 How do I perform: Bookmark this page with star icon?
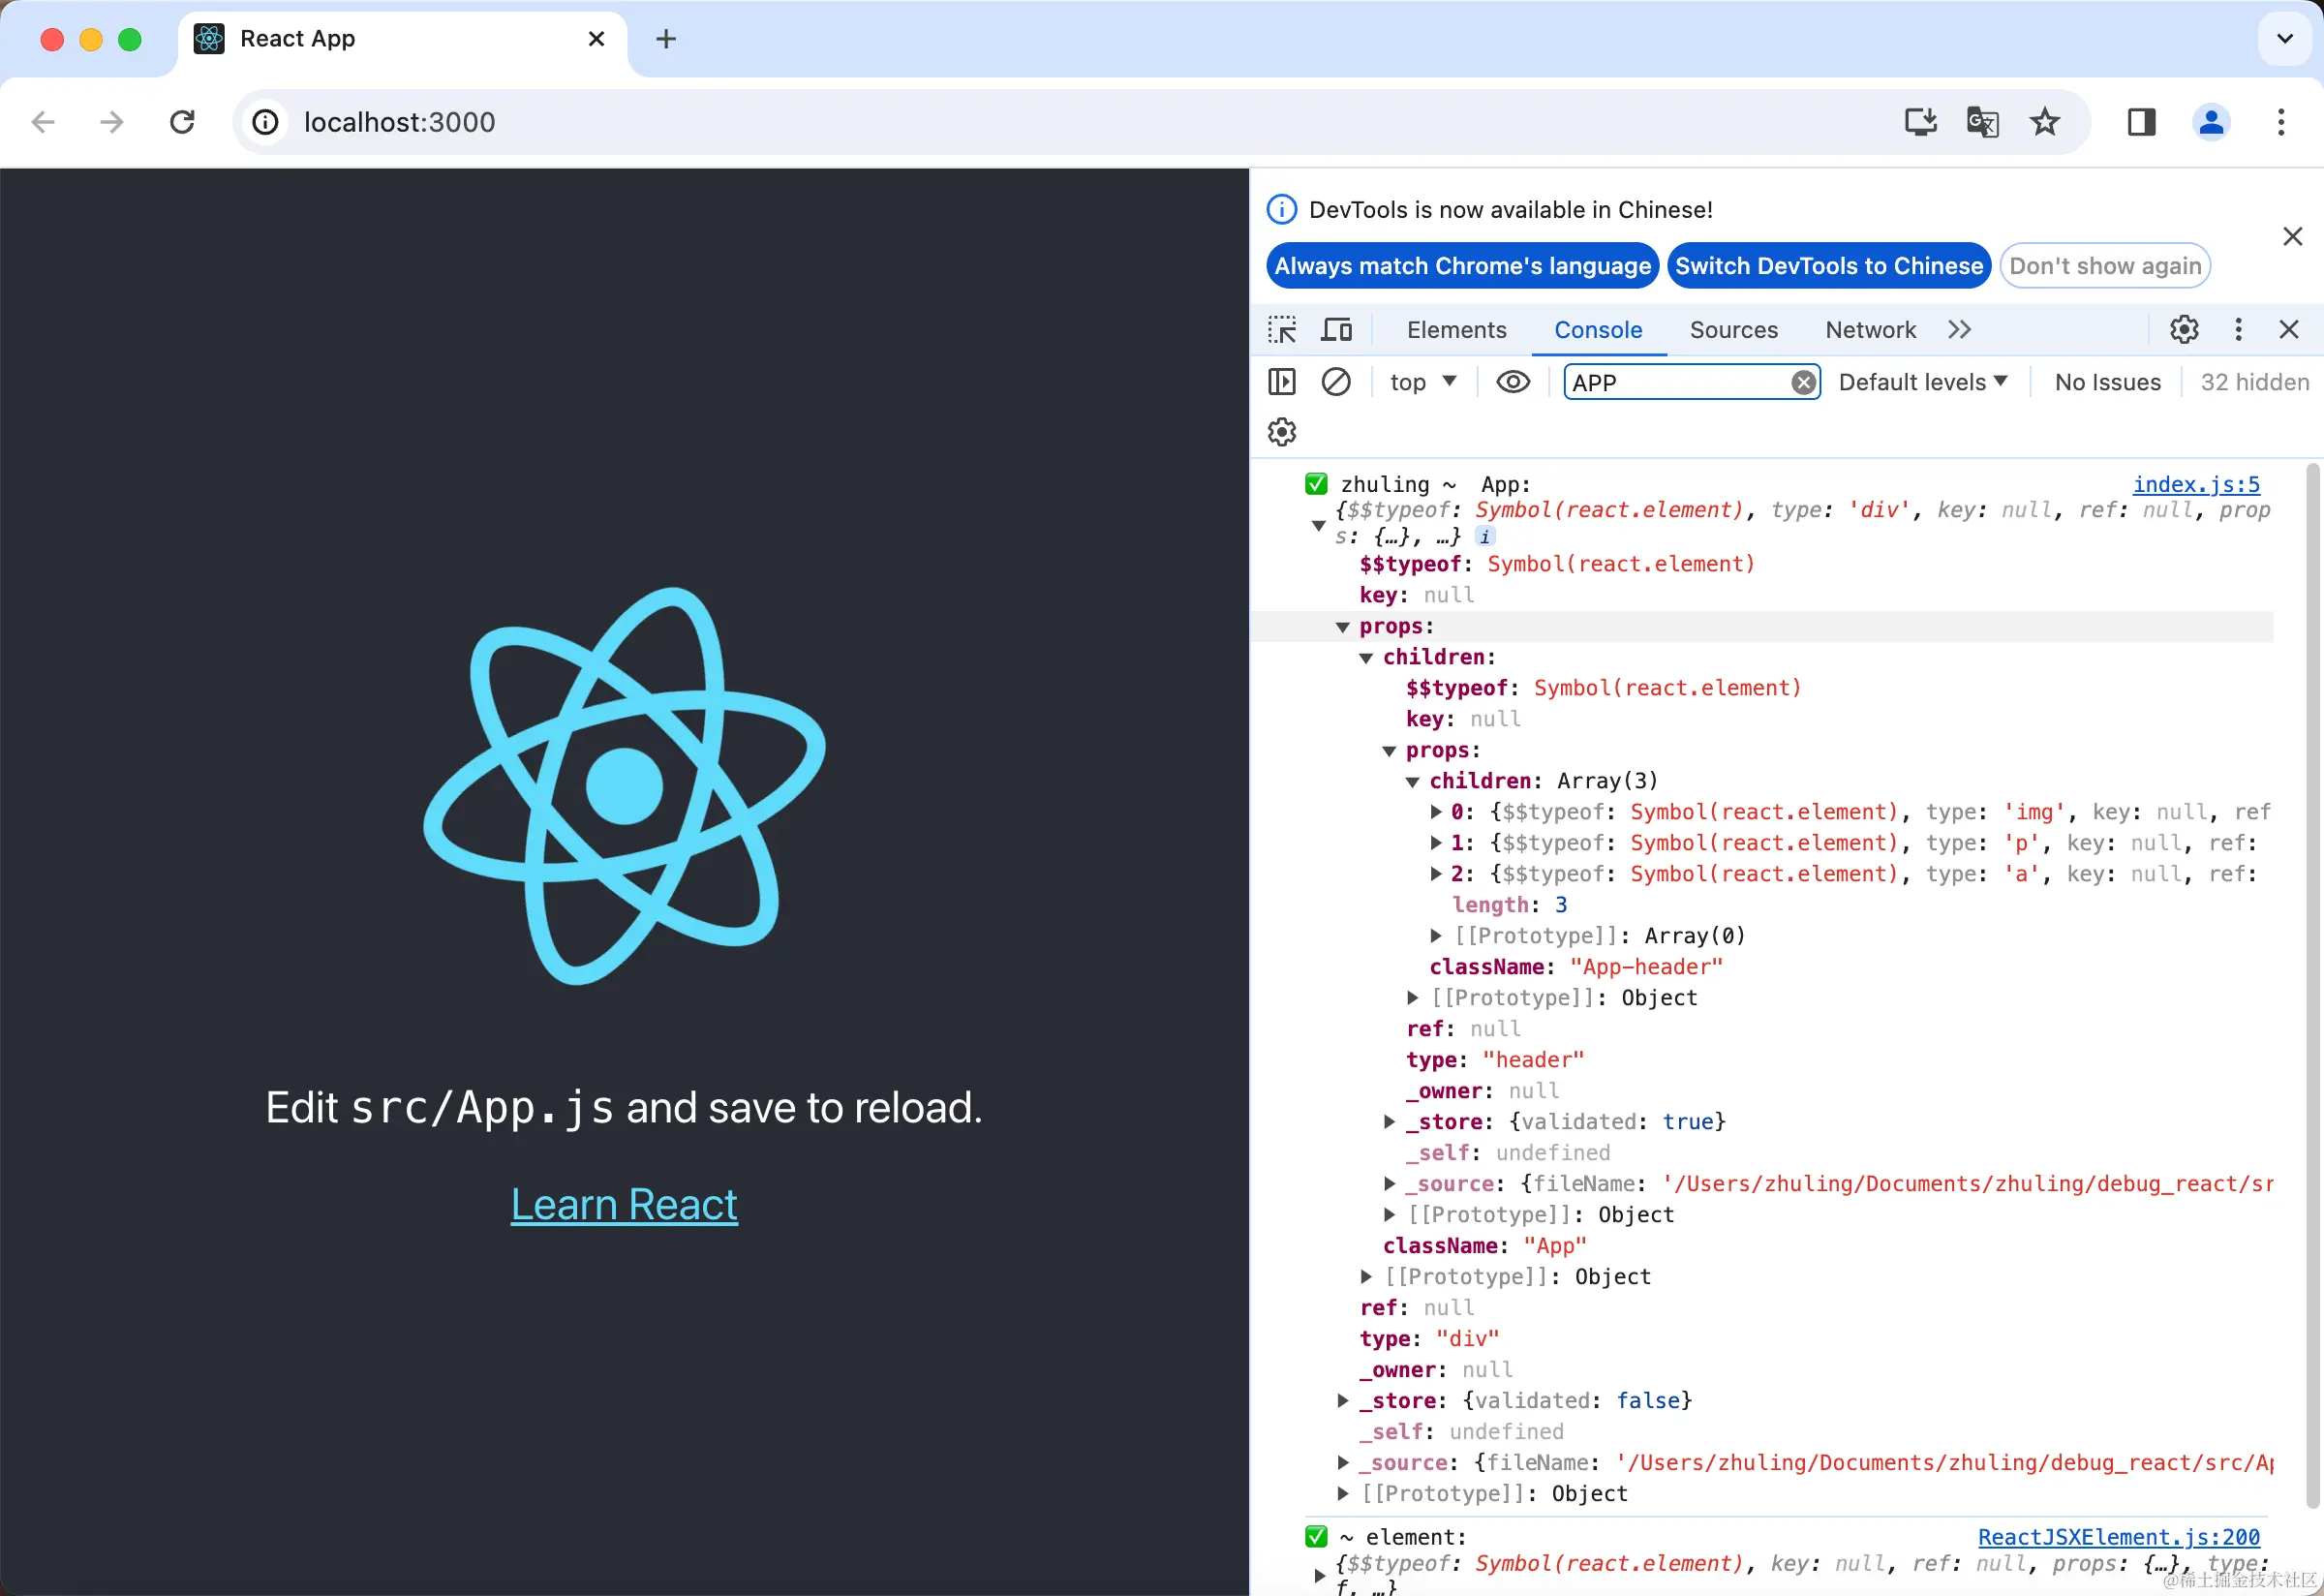[x=2044, y=122]
